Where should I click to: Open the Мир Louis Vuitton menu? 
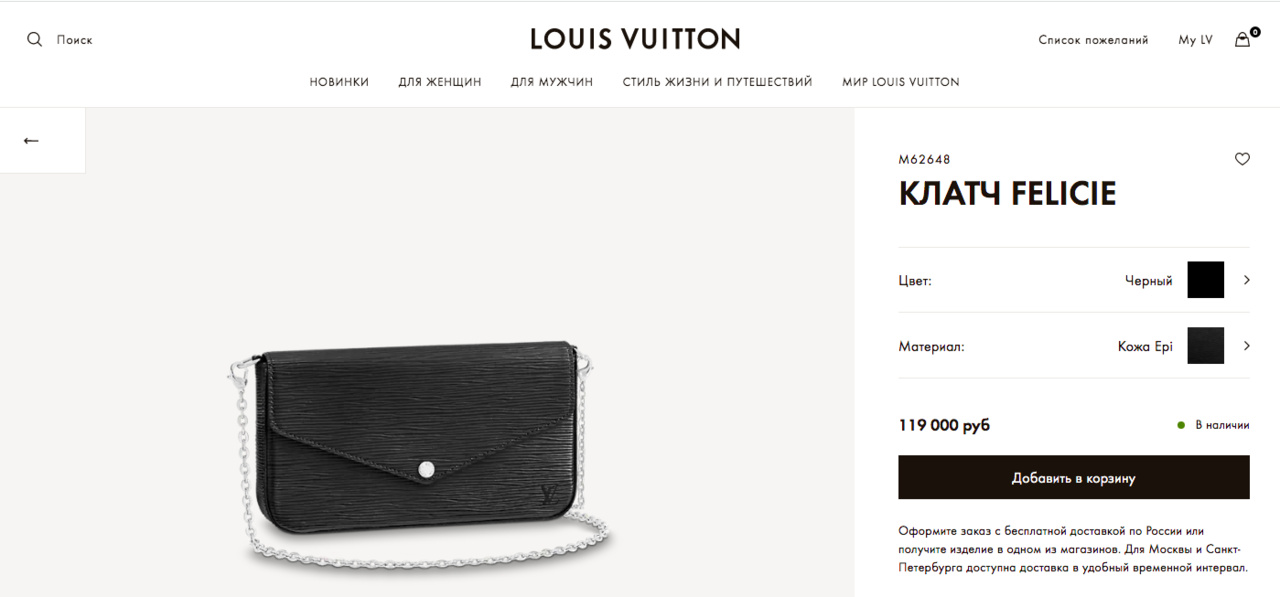click(901, 82)
